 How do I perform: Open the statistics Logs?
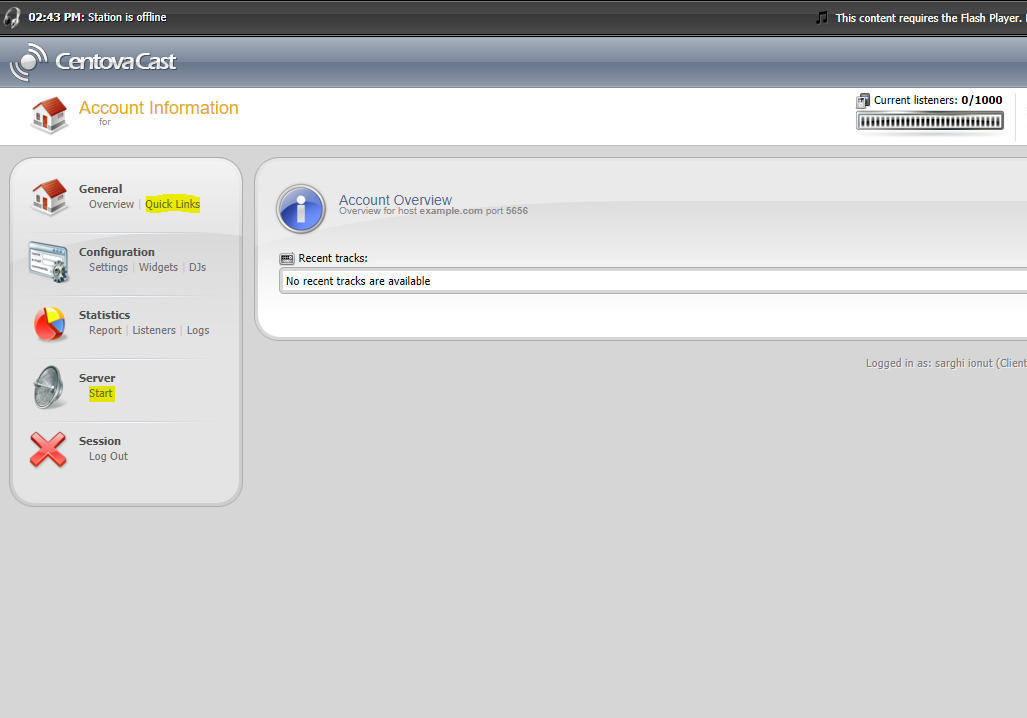pos(198,330)
